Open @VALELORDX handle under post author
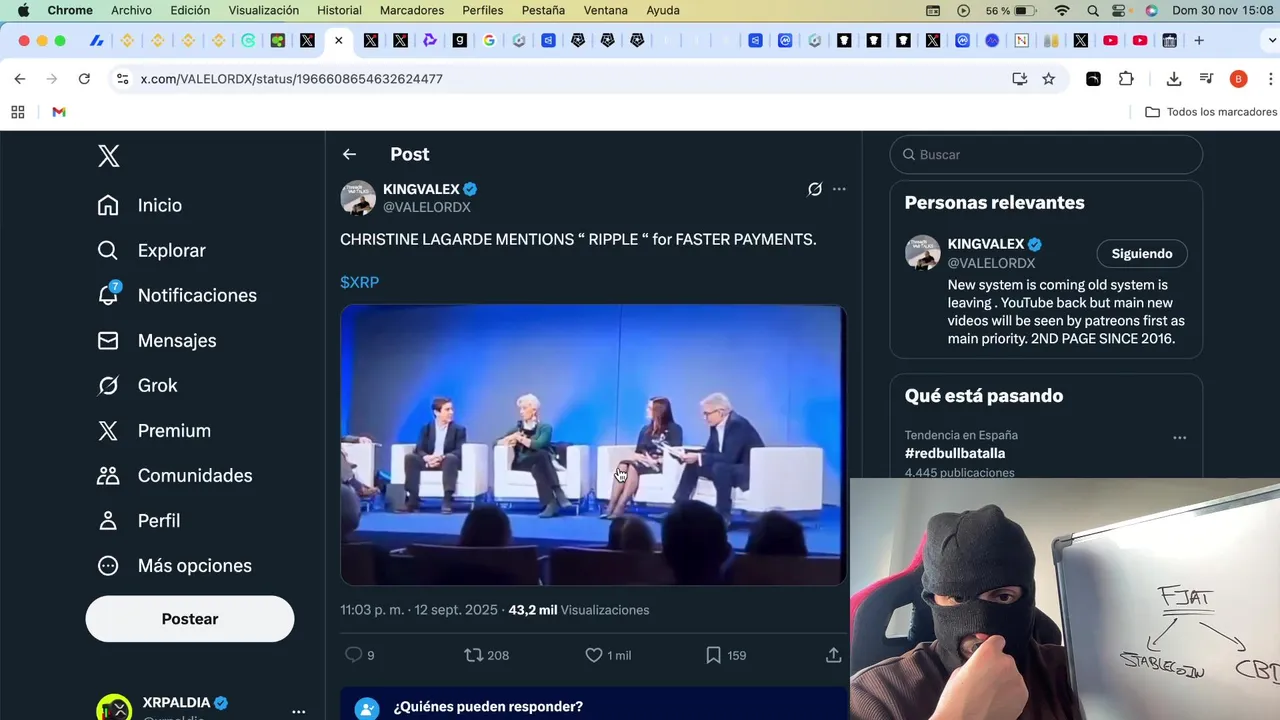The image size is (1280, 720). pyautogui.click(x=427, y=207)
